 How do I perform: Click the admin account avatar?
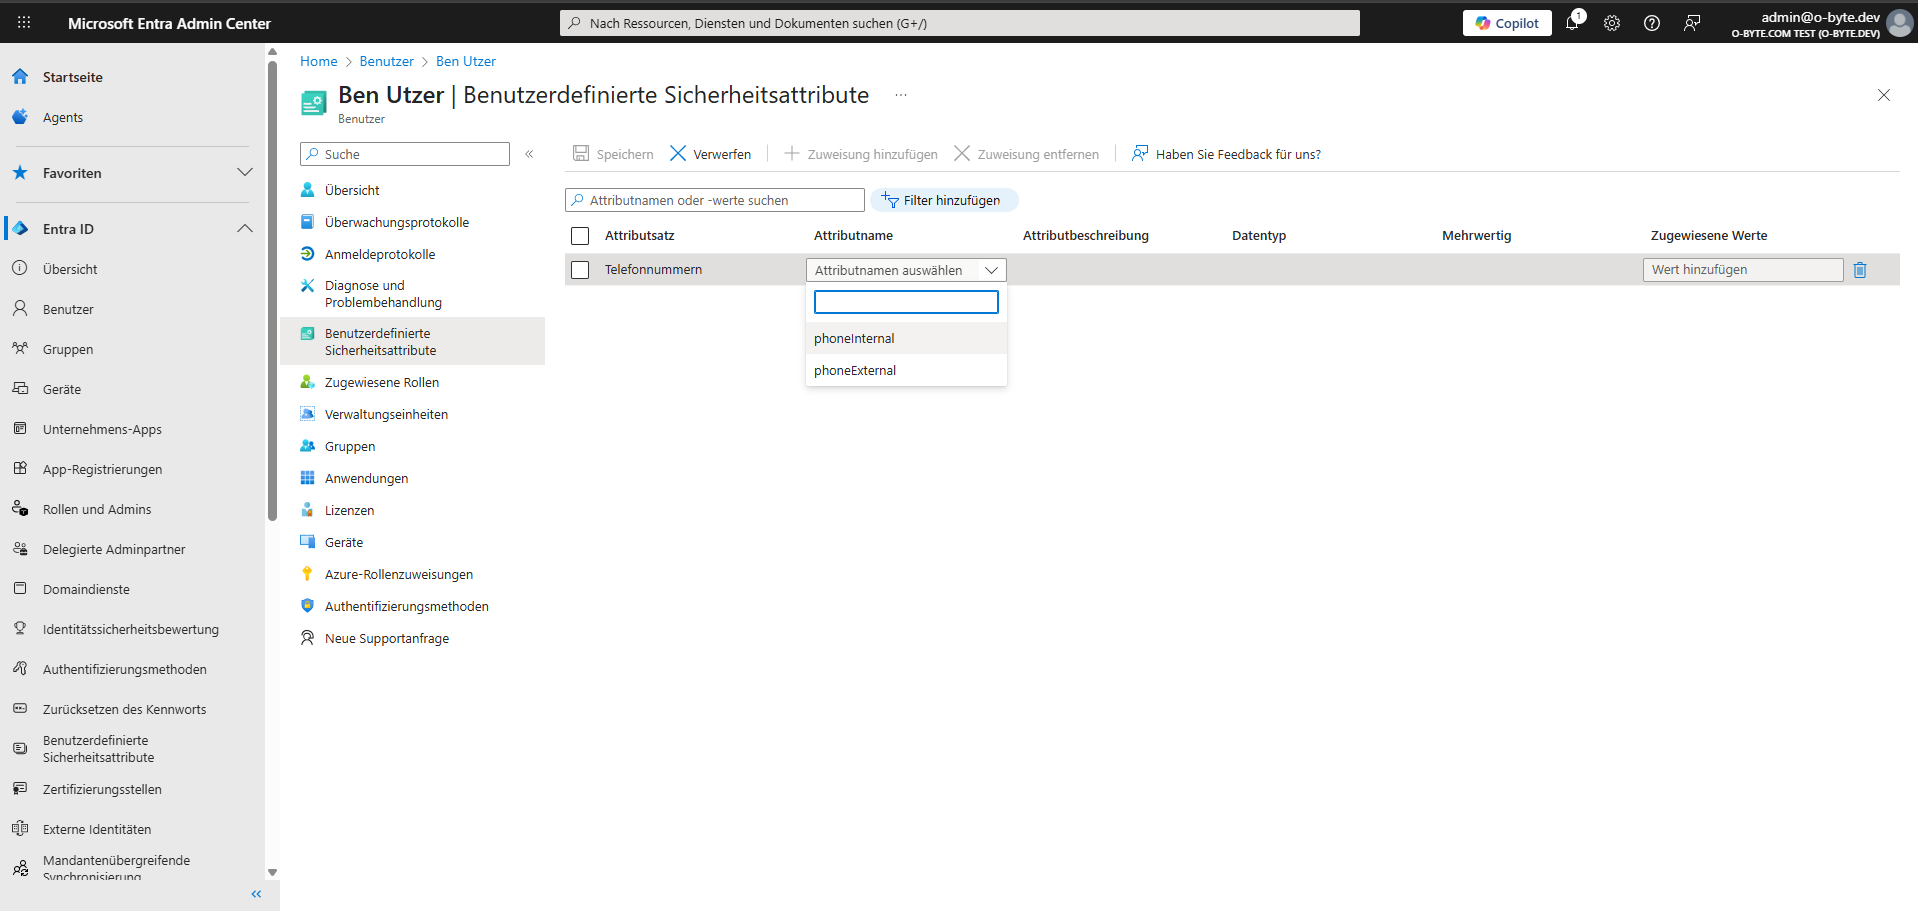coord(1898,23)
